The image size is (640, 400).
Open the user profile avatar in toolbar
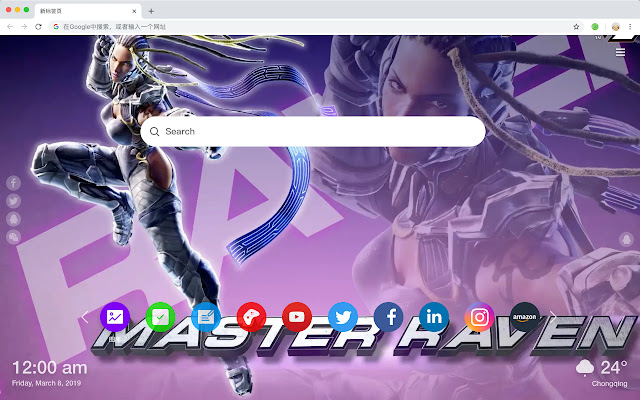(x=616, y=27)
